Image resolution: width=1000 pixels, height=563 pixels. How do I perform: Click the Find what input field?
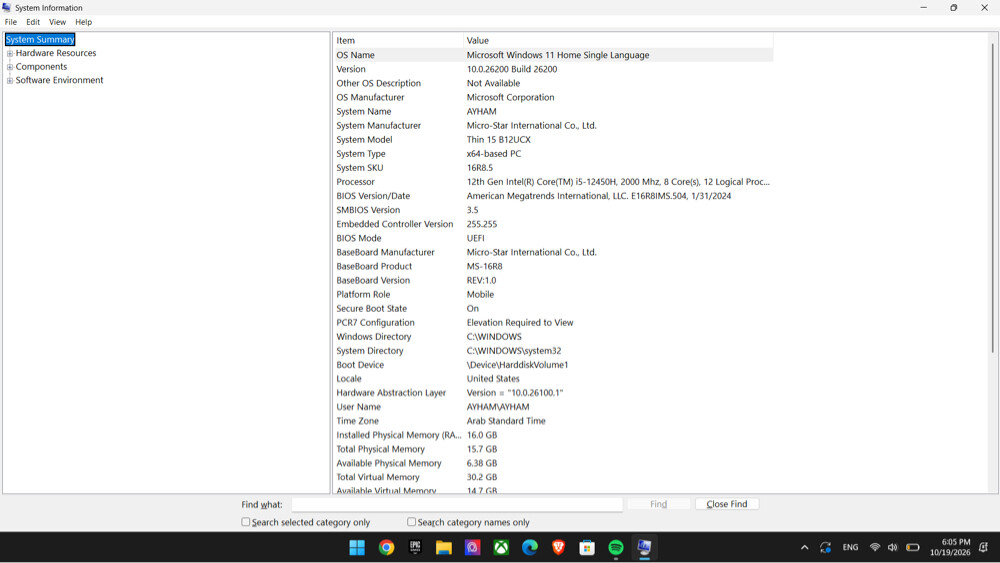point(457,504)
